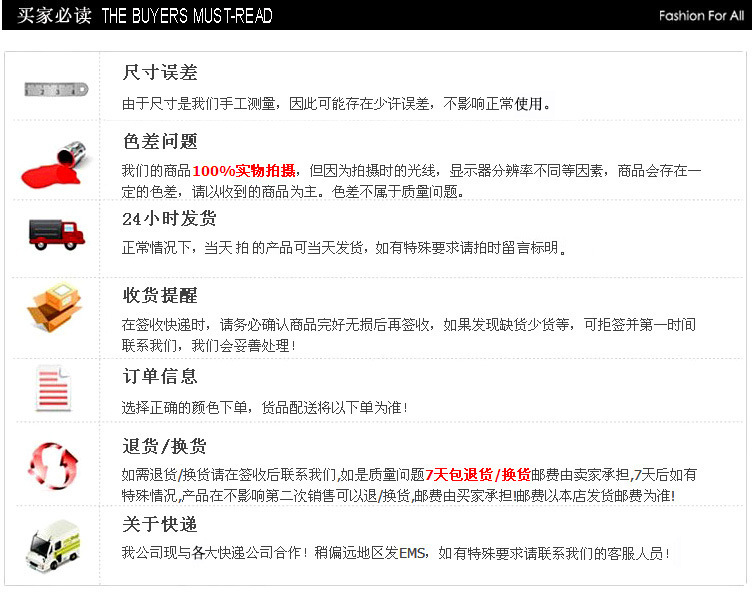Select the 色差问题 heading
This screenshot has width=752, height=594.
(x=160, y=141)
